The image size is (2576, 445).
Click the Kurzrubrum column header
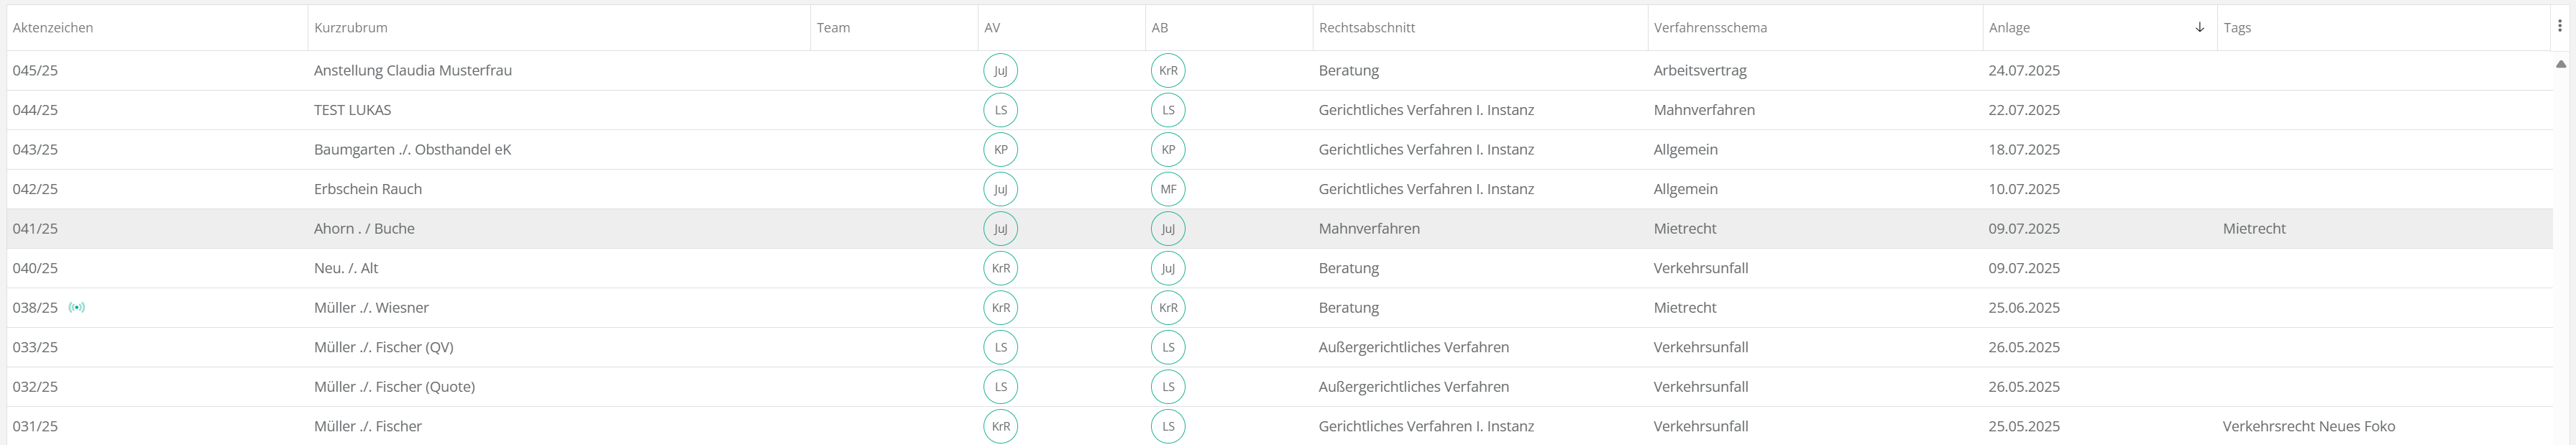point(350,28)
